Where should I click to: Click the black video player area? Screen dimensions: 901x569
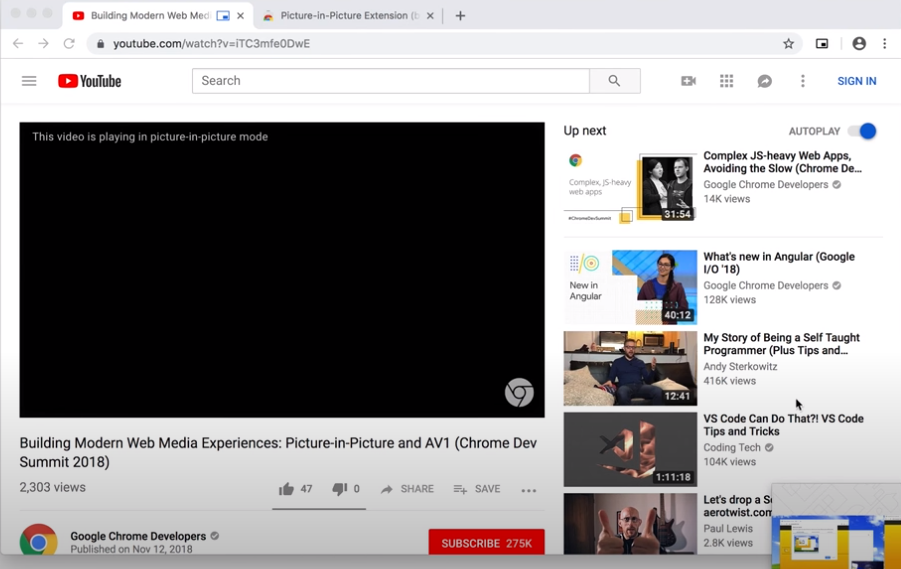pyautogui.click(x=282, y=270)
